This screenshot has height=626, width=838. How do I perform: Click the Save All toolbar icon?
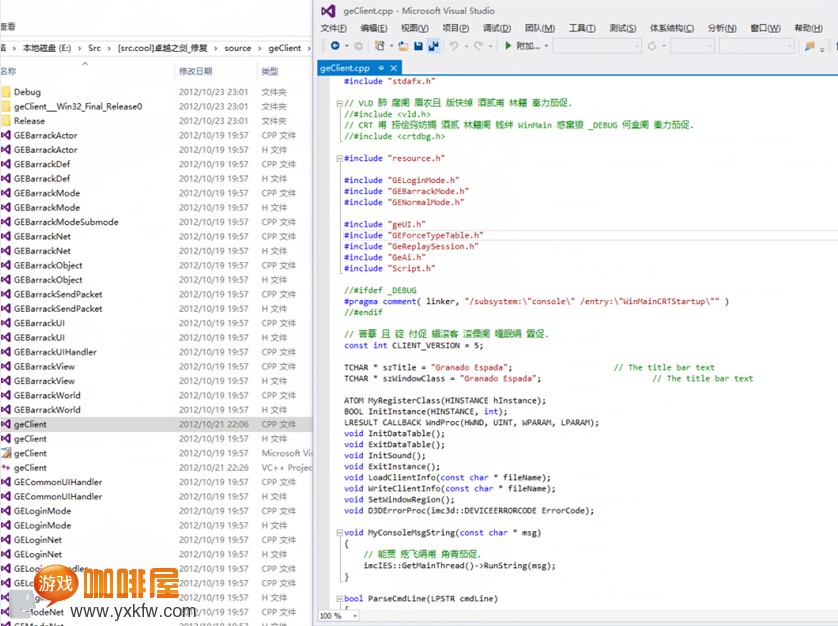coord(434,46)
